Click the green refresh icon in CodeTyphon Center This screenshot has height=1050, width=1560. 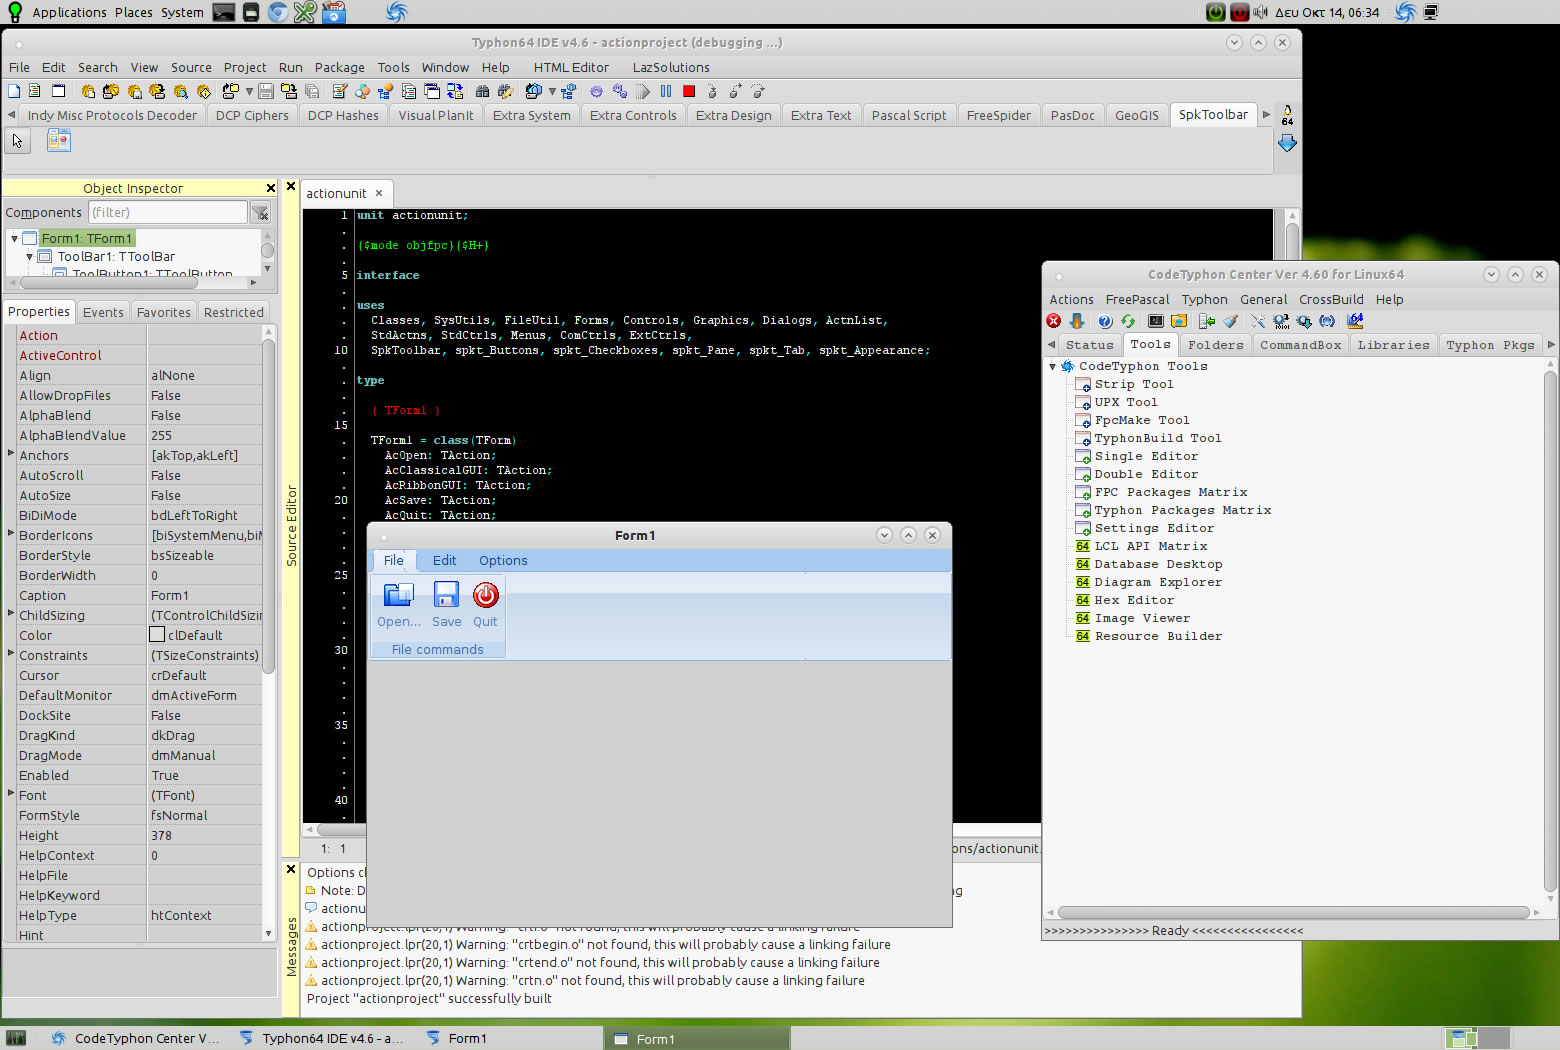tap(1128, 321)
